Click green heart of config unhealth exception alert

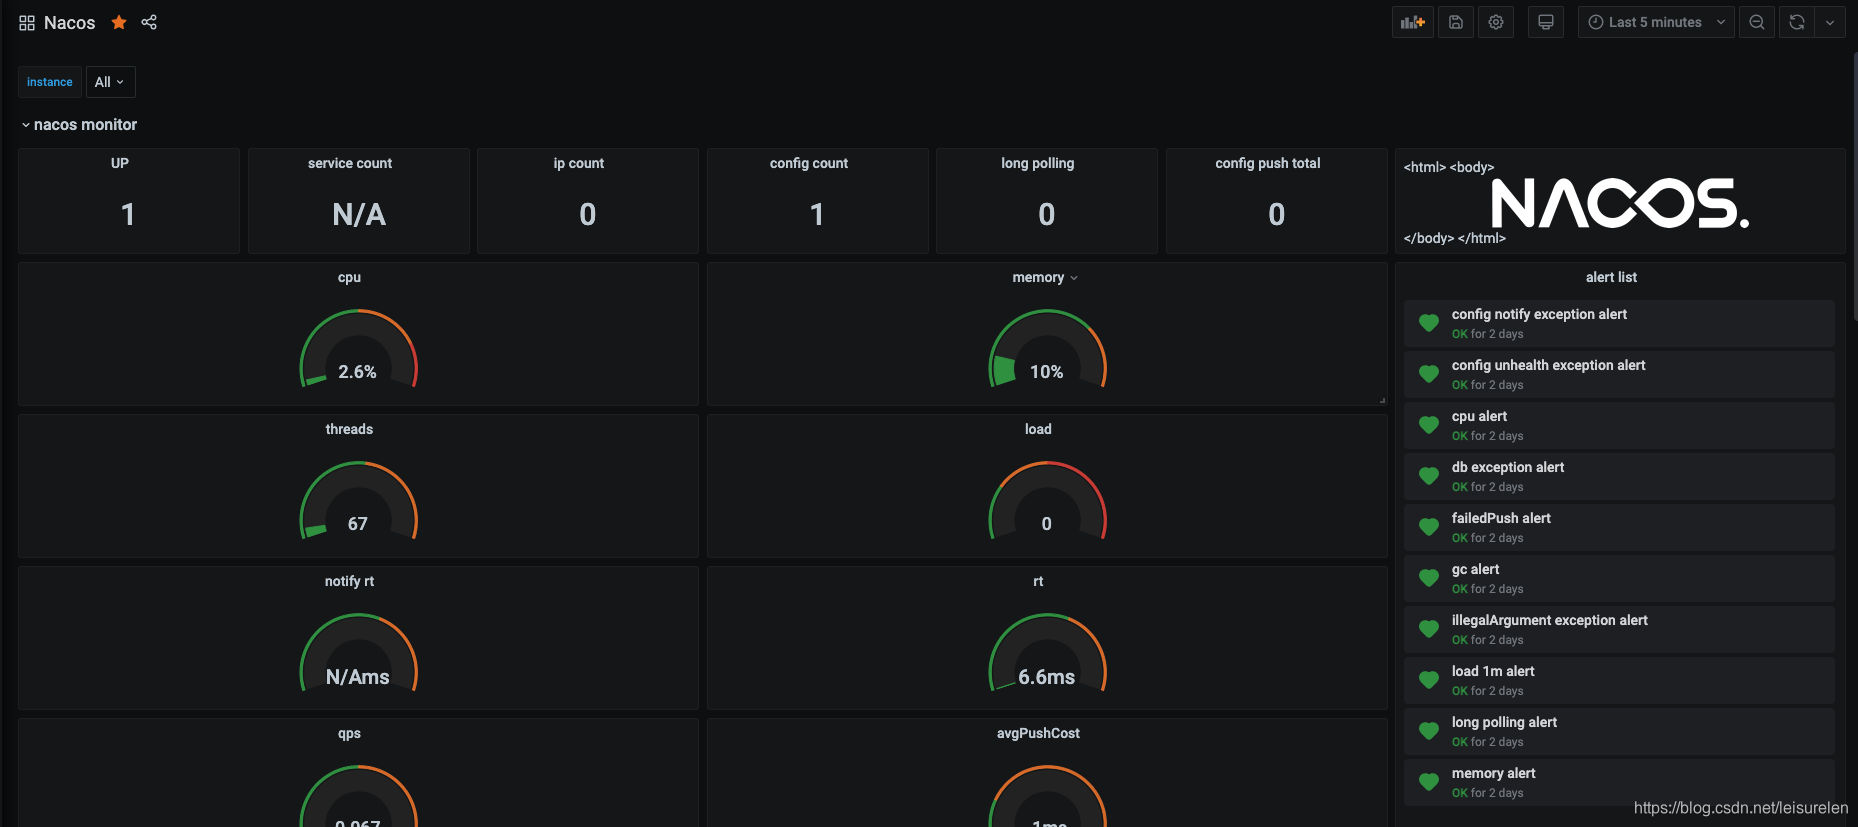pyautogui.click(x=1429, y=374)
